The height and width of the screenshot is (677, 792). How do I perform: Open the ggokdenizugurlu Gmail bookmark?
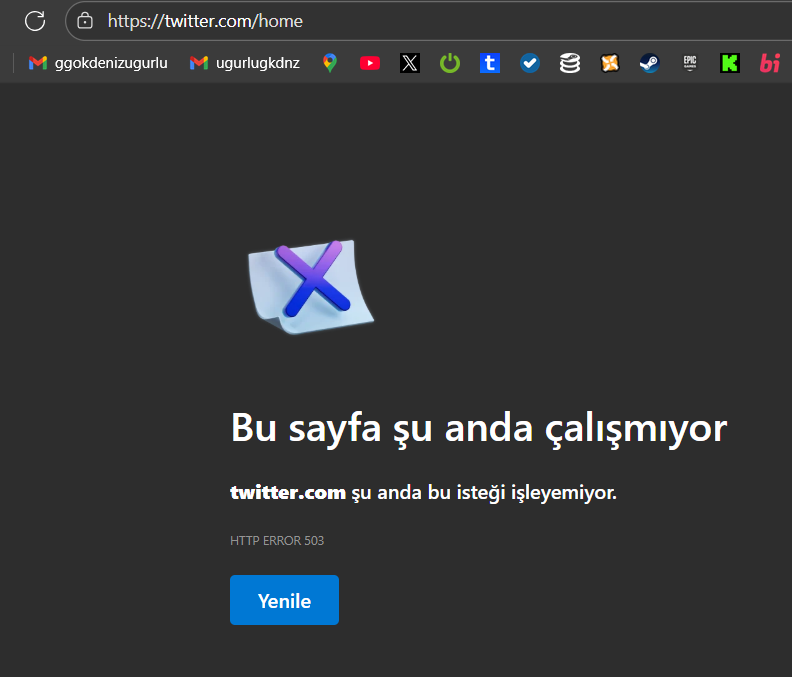98,63
